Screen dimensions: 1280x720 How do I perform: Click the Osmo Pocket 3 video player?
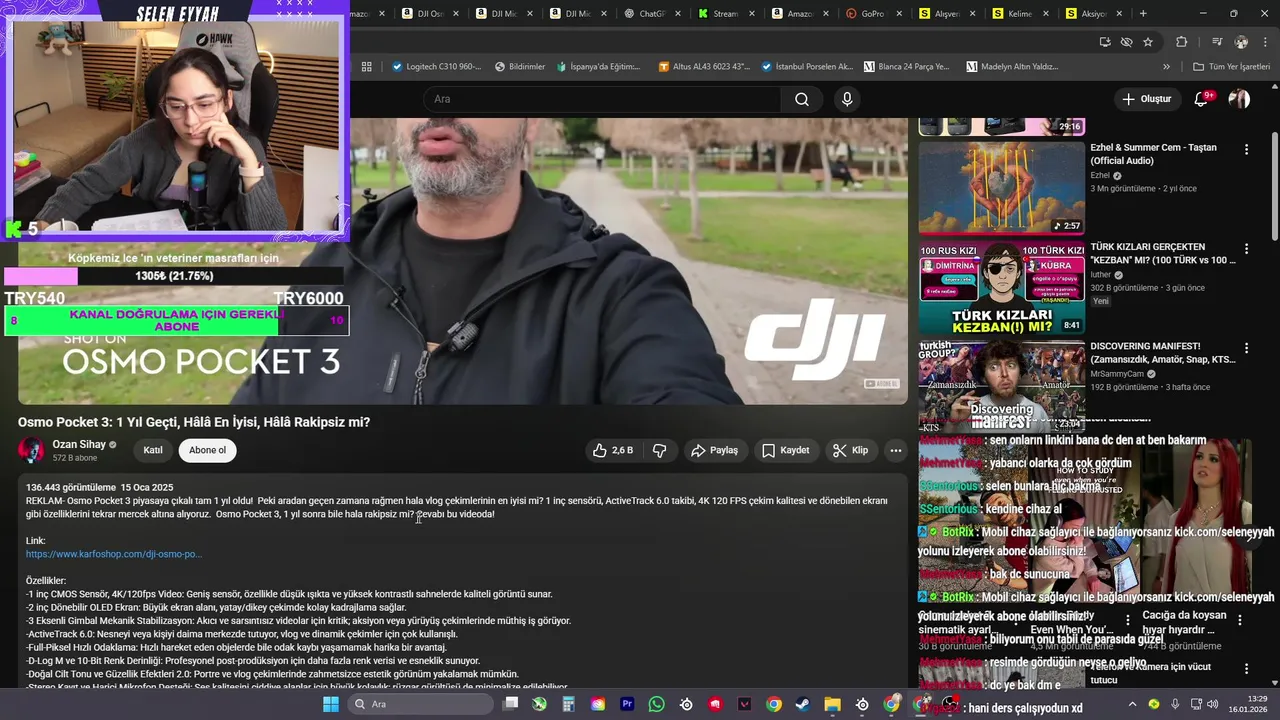coord(463,261)
